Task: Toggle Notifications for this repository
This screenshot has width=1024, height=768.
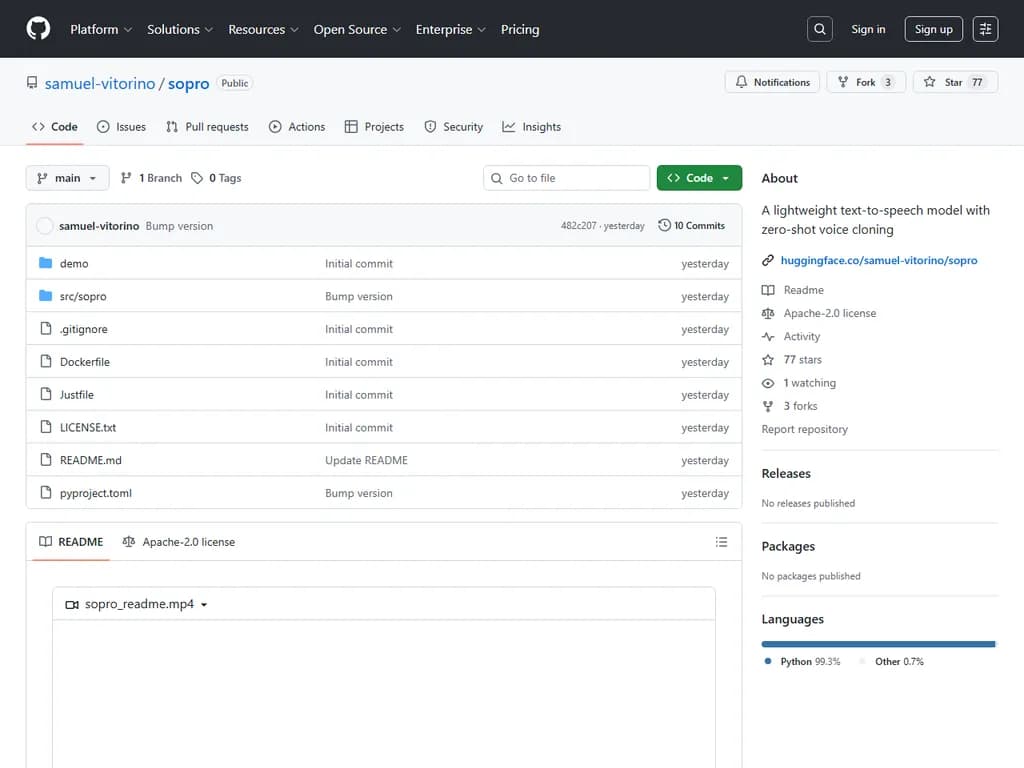Action: [773, 82]
